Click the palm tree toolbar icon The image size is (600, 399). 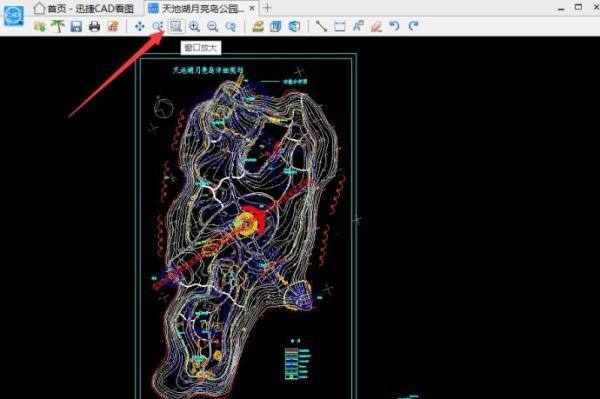tap(58, 26)
